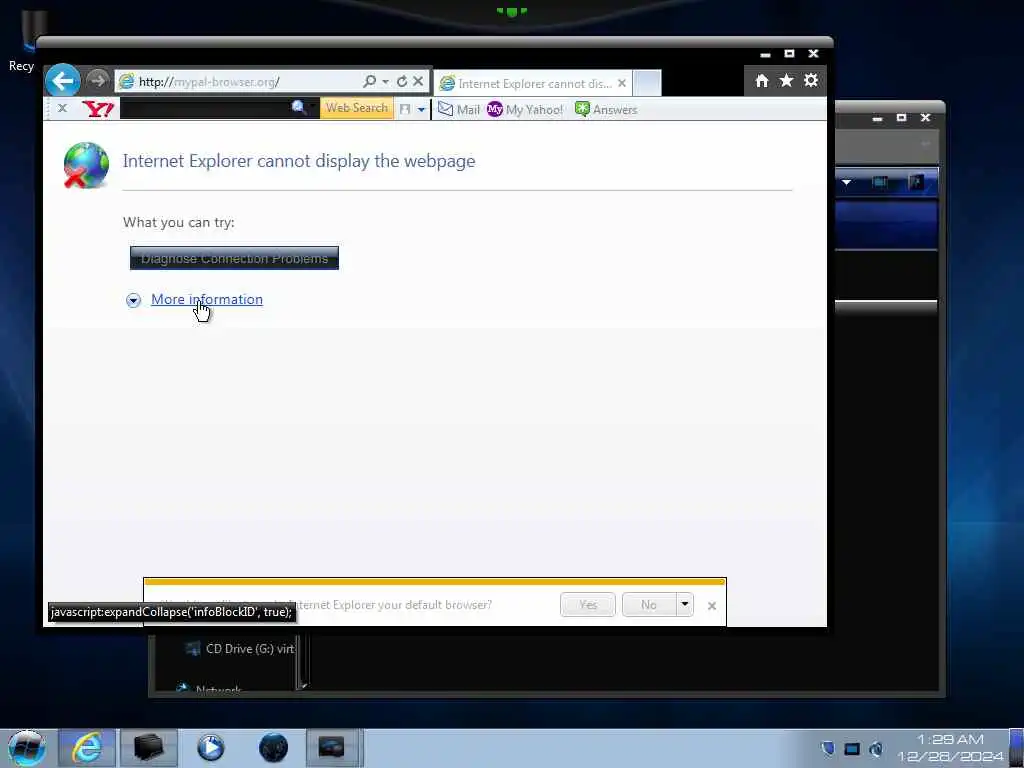The width and height of the screenshot is (1024, 768).
Task: Go back with the blue Back arrow
Action: point(63,81)
